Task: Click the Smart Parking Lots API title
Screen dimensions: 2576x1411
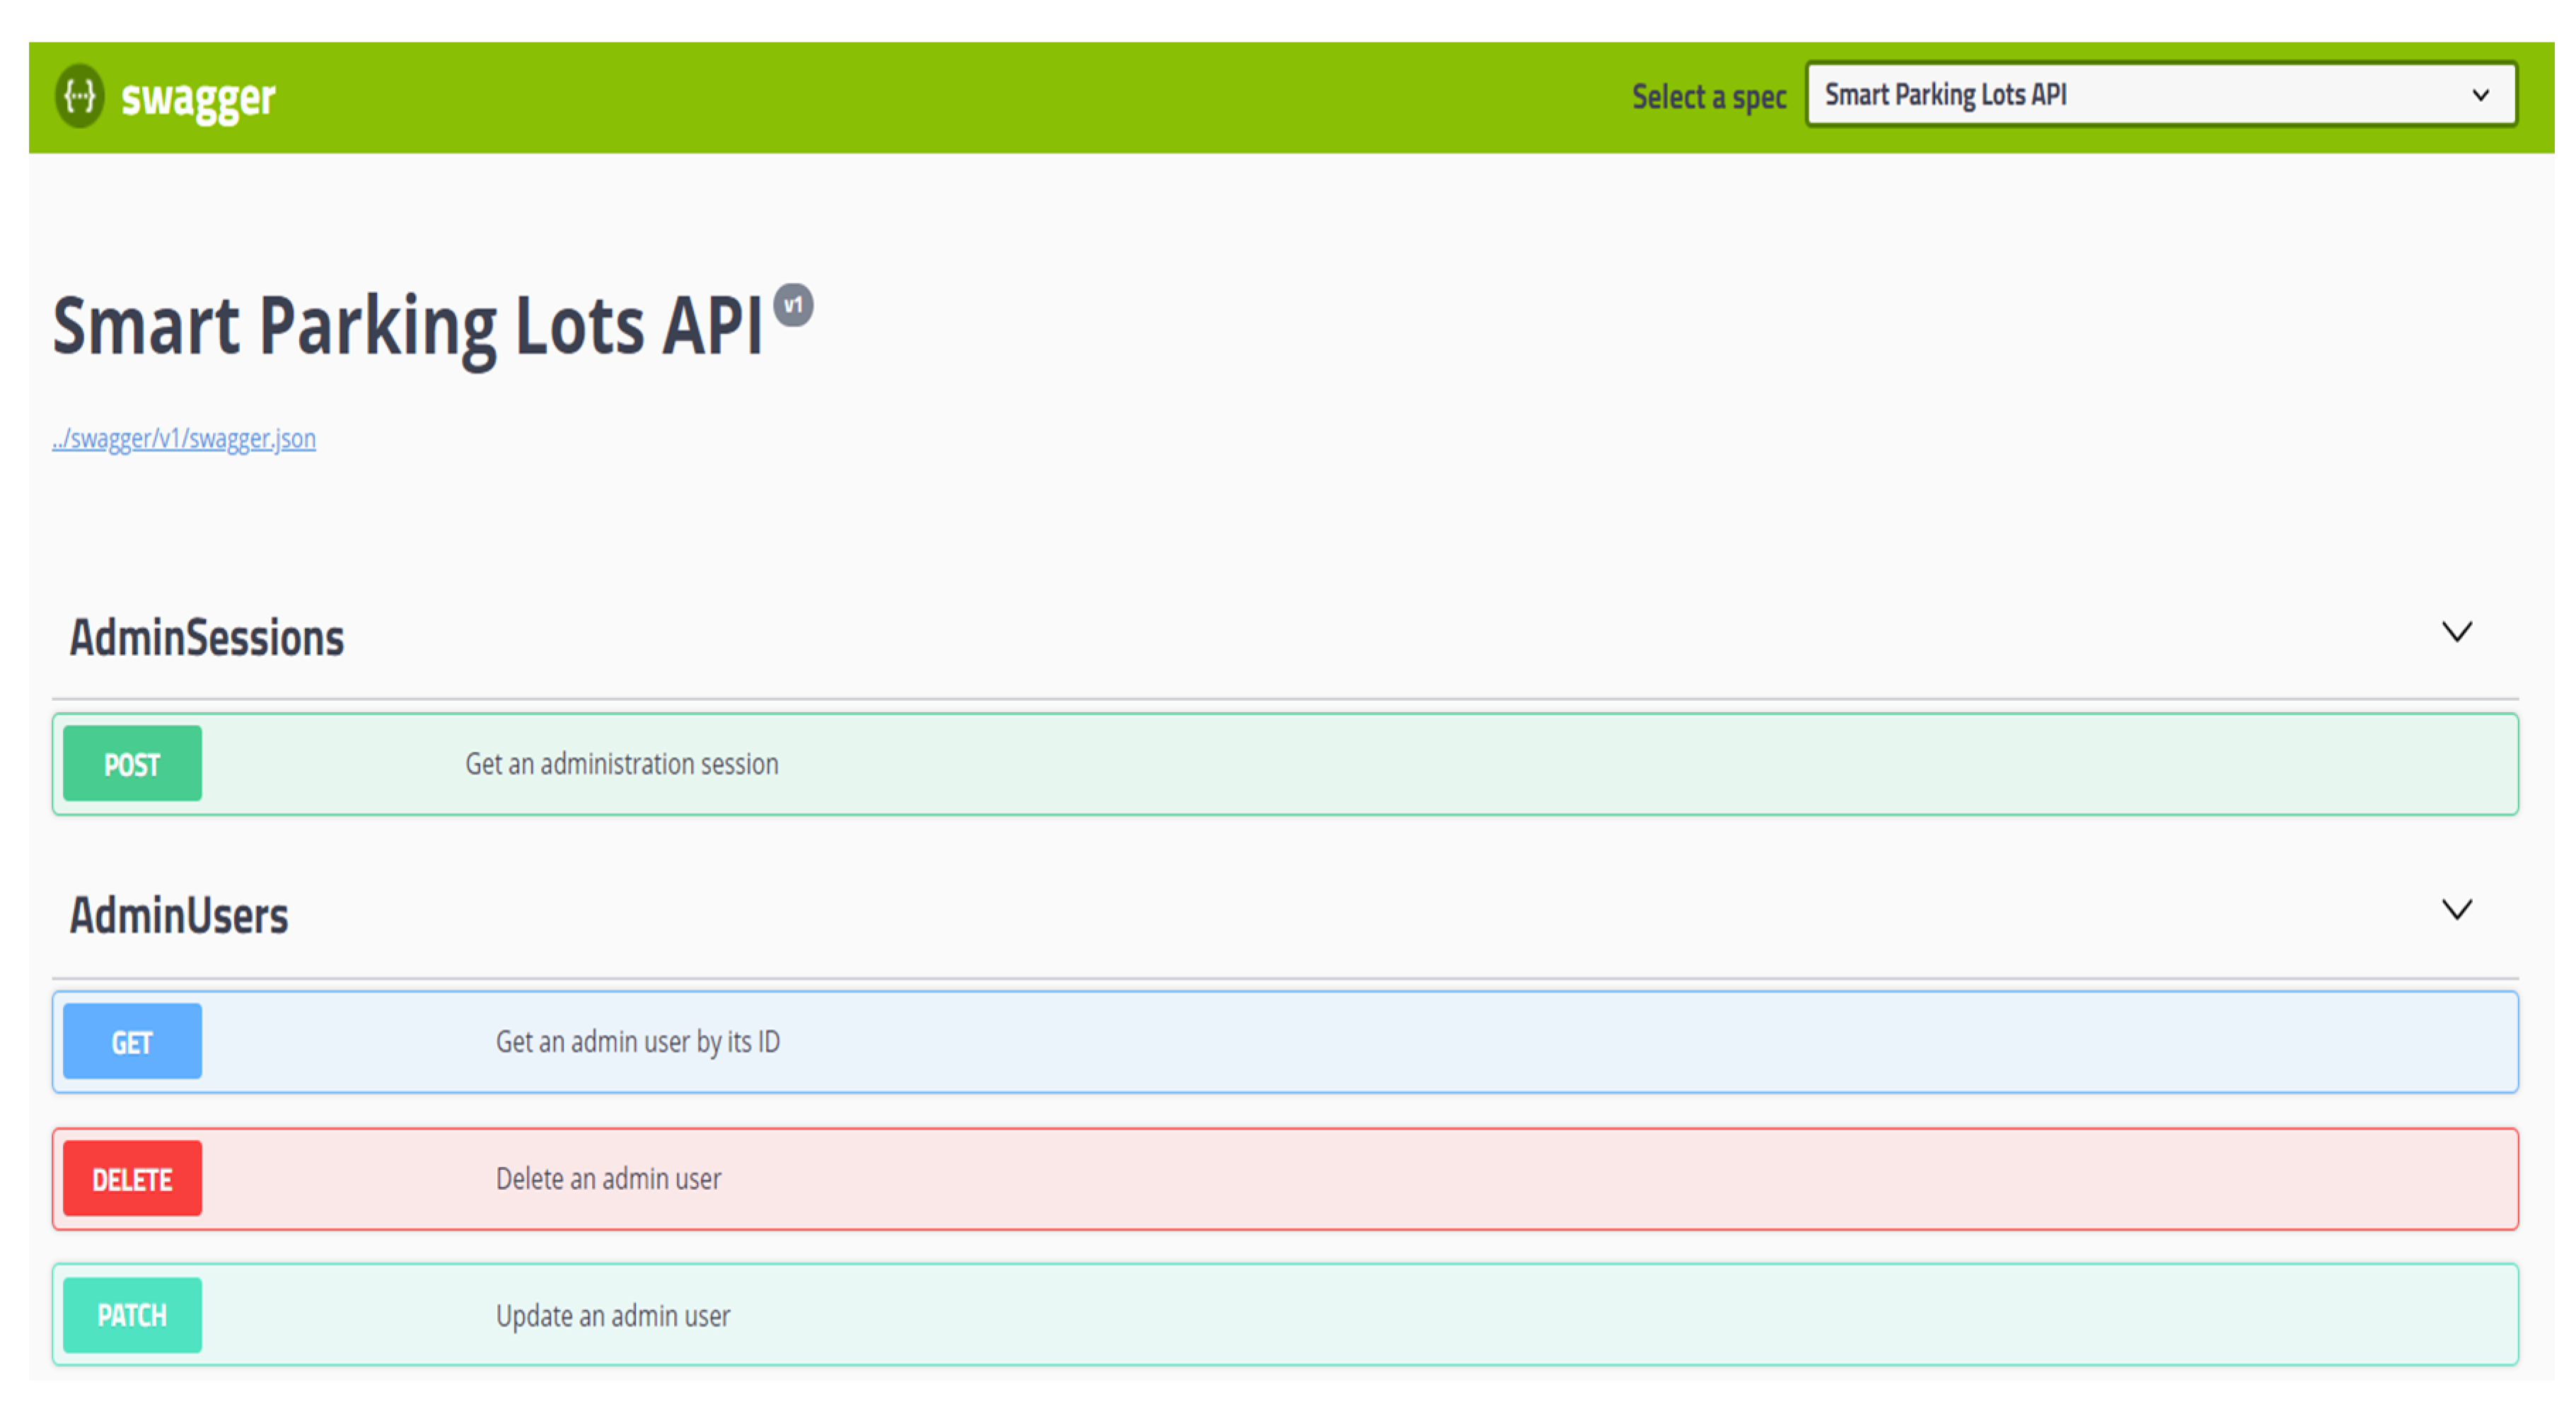Action: [x=407, y=326]
